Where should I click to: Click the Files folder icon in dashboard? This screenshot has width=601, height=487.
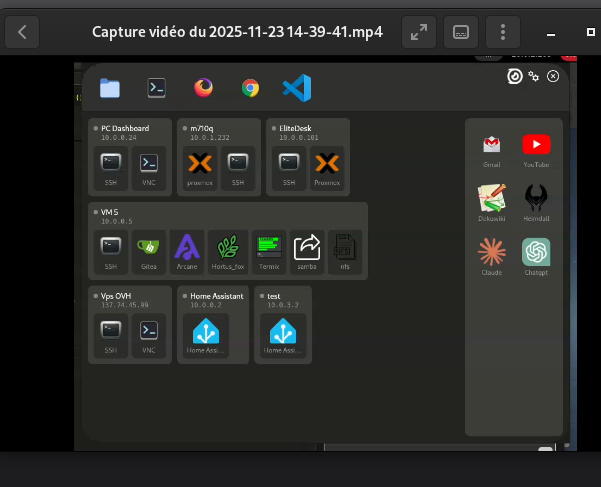110,89
